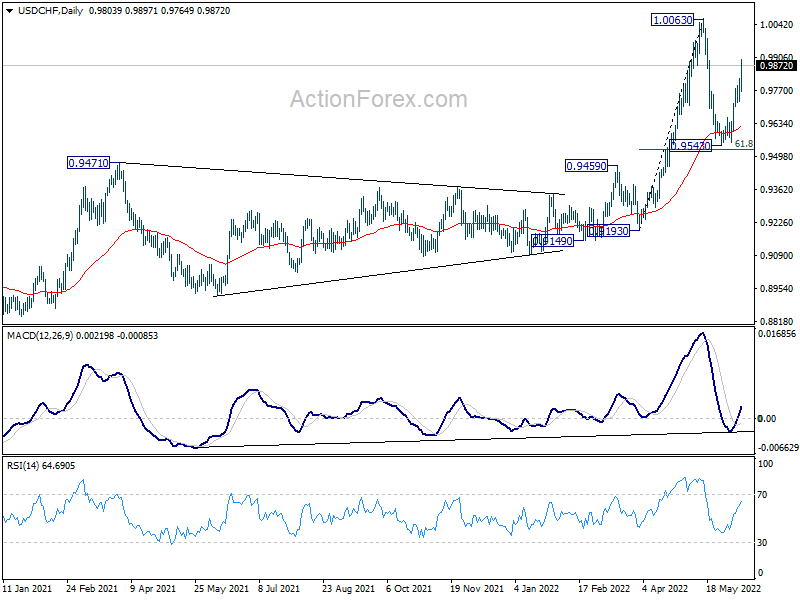Click the 0.94590 price label
Viewport: 800px width, 600px height.
coord(587,166)
